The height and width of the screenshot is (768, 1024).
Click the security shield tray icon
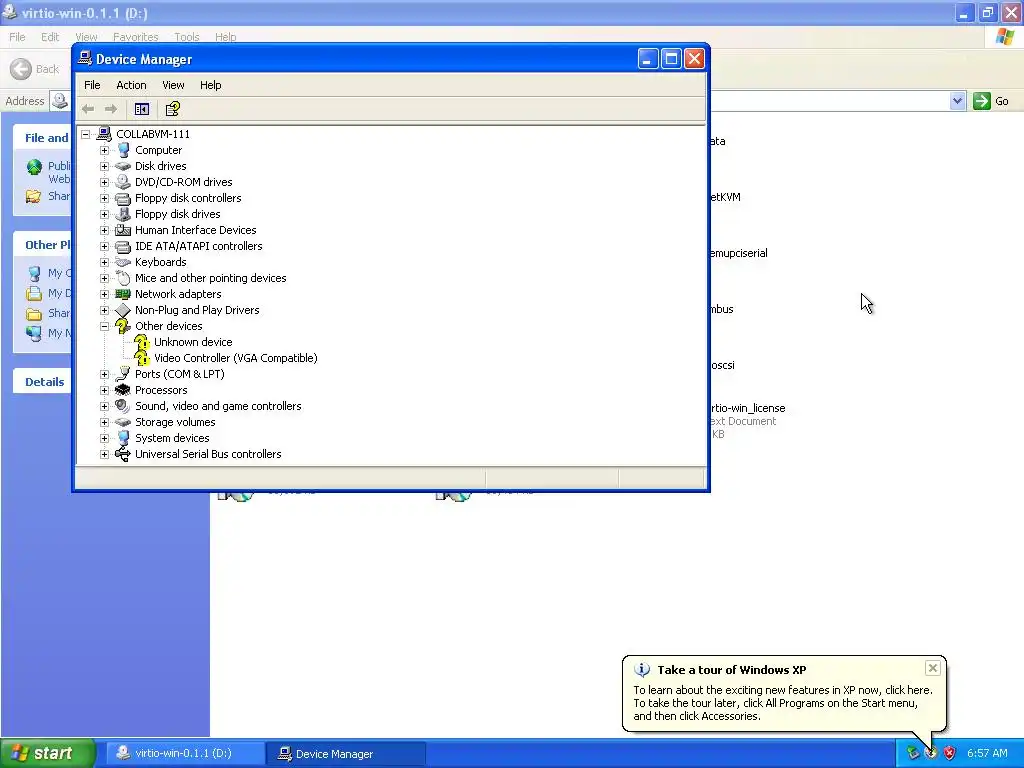(950, 754)
